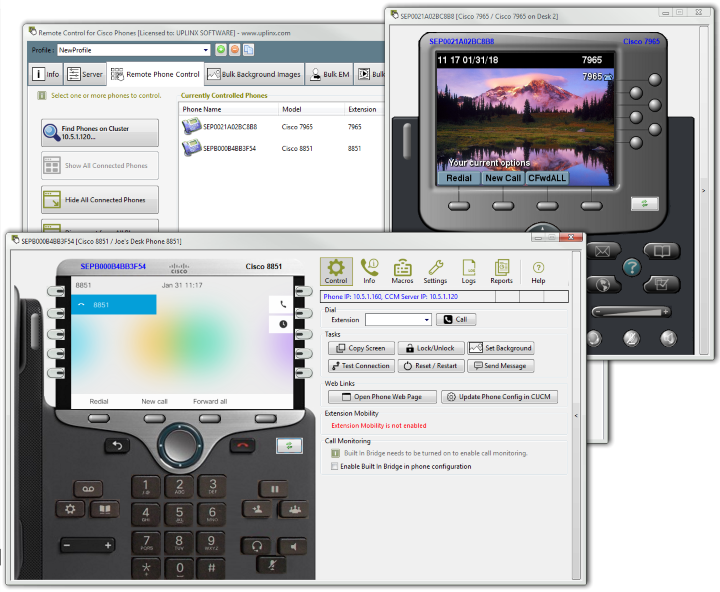Click the headset key on 8851 phone
720x592 pixels.
257,546
